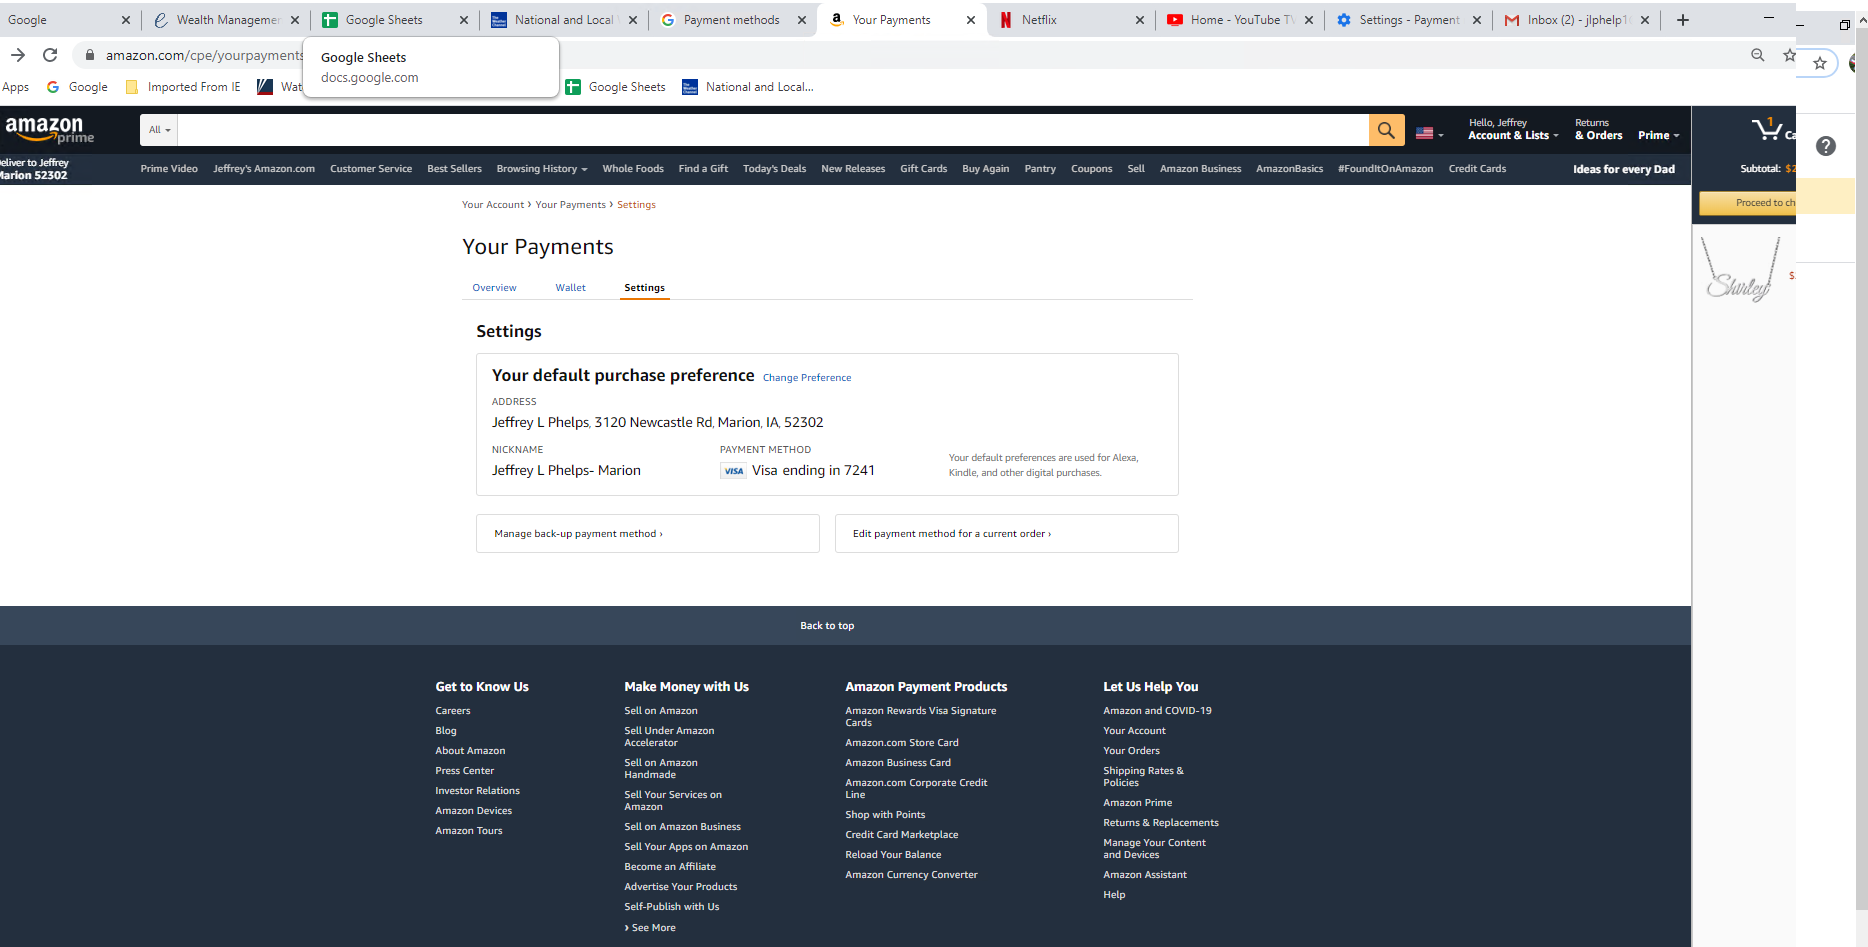Screen dimensions: 1868x947
Task: Open the Google Sheets bookmark
Action: click(x=615, y=87)
